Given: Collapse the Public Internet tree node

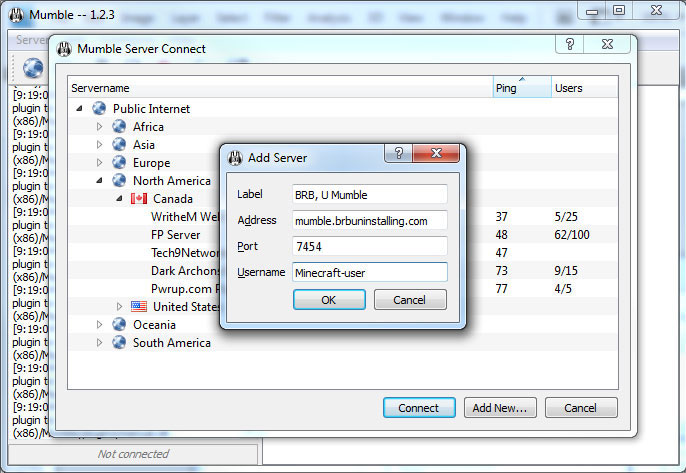Looking at the screenshot, I should pyautogui.click(x=79, y=108).
